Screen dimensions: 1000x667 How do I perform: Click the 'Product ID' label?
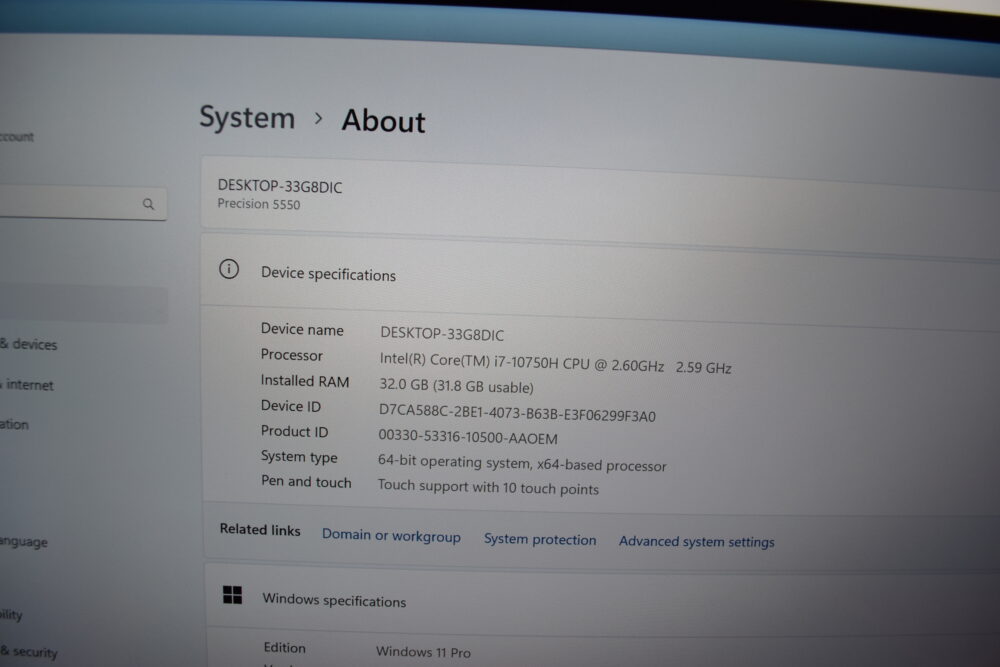tap(294, 431)
